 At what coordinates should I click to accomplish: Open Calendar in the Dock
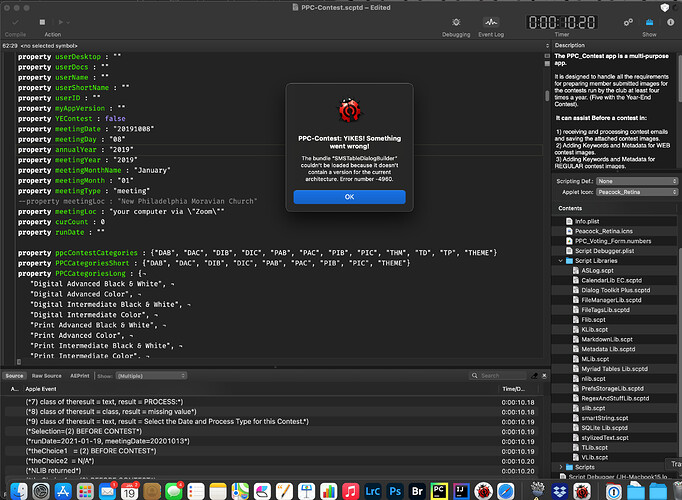tap(129, 491)
